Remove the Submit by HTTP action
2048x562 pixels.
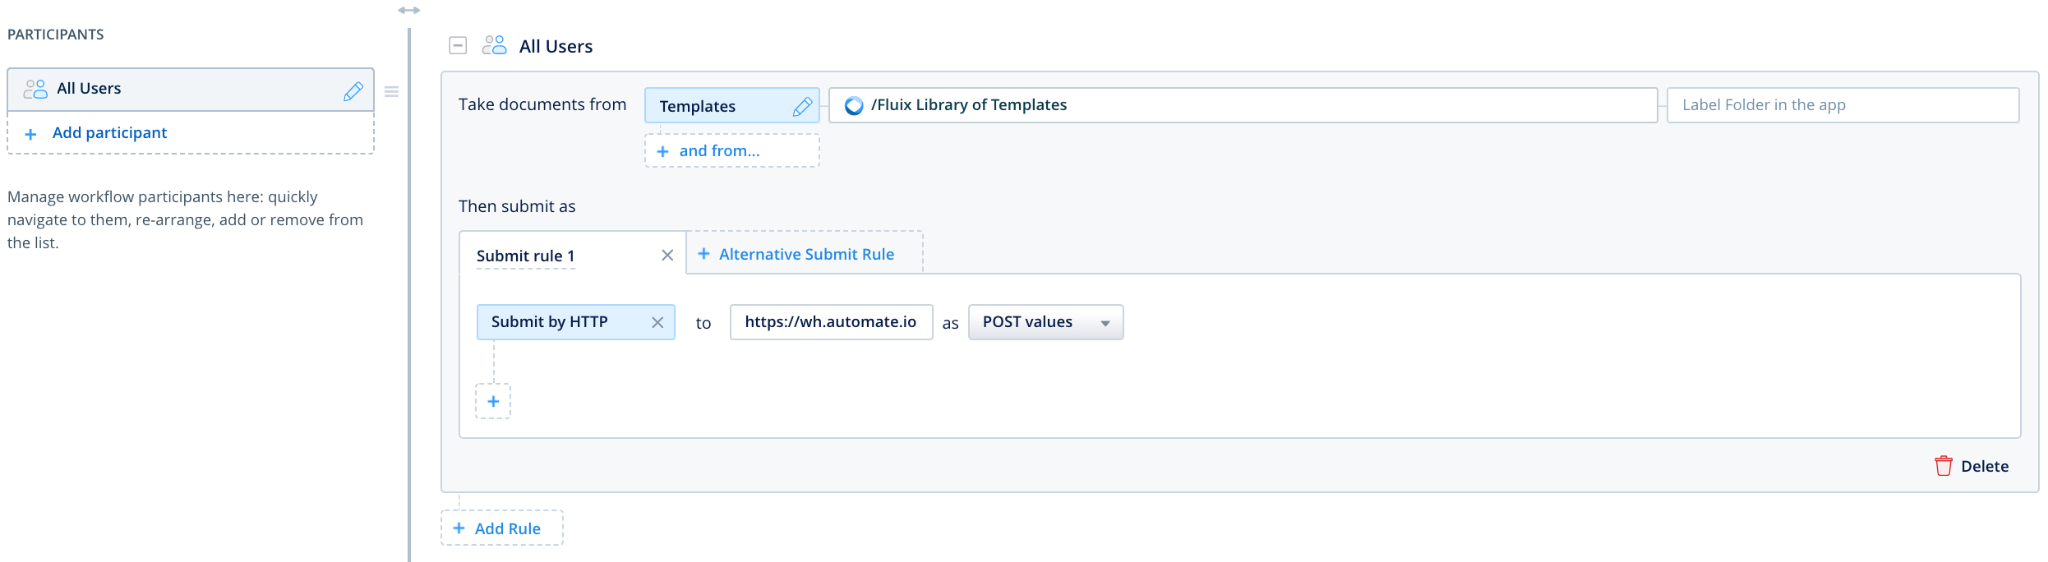click(657, 322)
